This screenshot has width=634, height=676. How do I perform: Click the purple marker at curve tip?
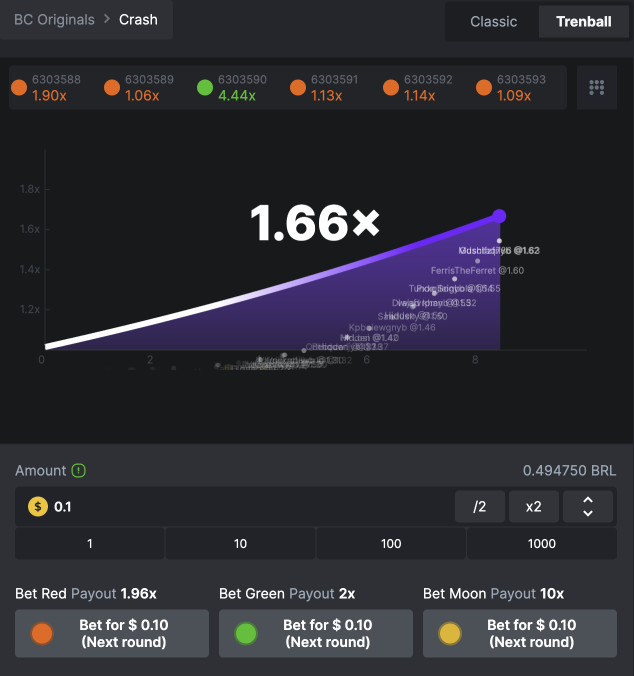(x=499, y=216)
